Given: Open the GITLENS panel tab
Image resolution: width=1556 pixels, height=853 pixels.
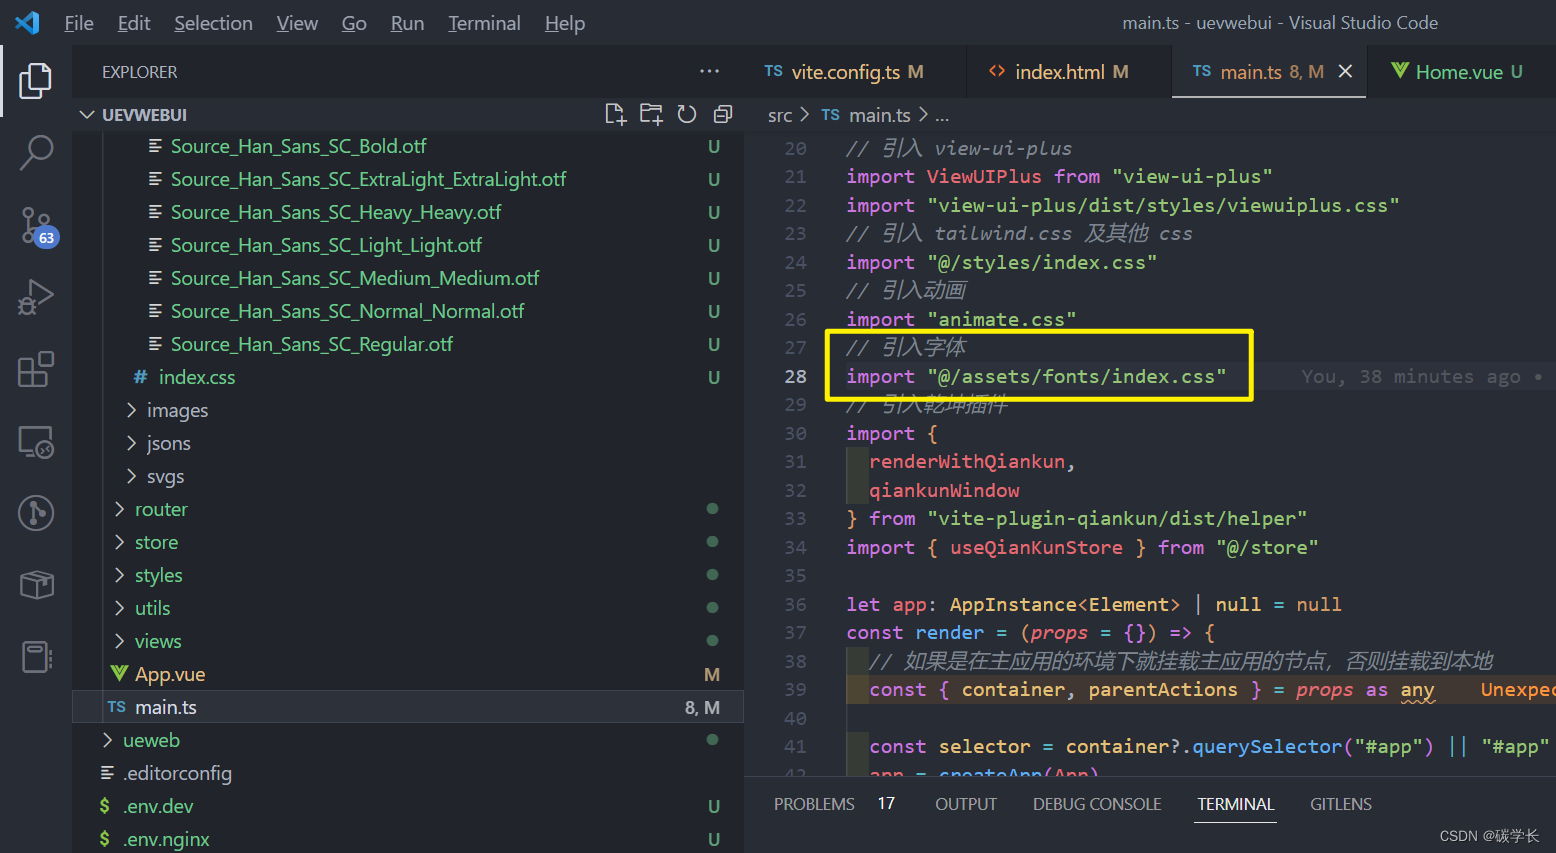Looking at the screenshot, I should (1341, 804).
